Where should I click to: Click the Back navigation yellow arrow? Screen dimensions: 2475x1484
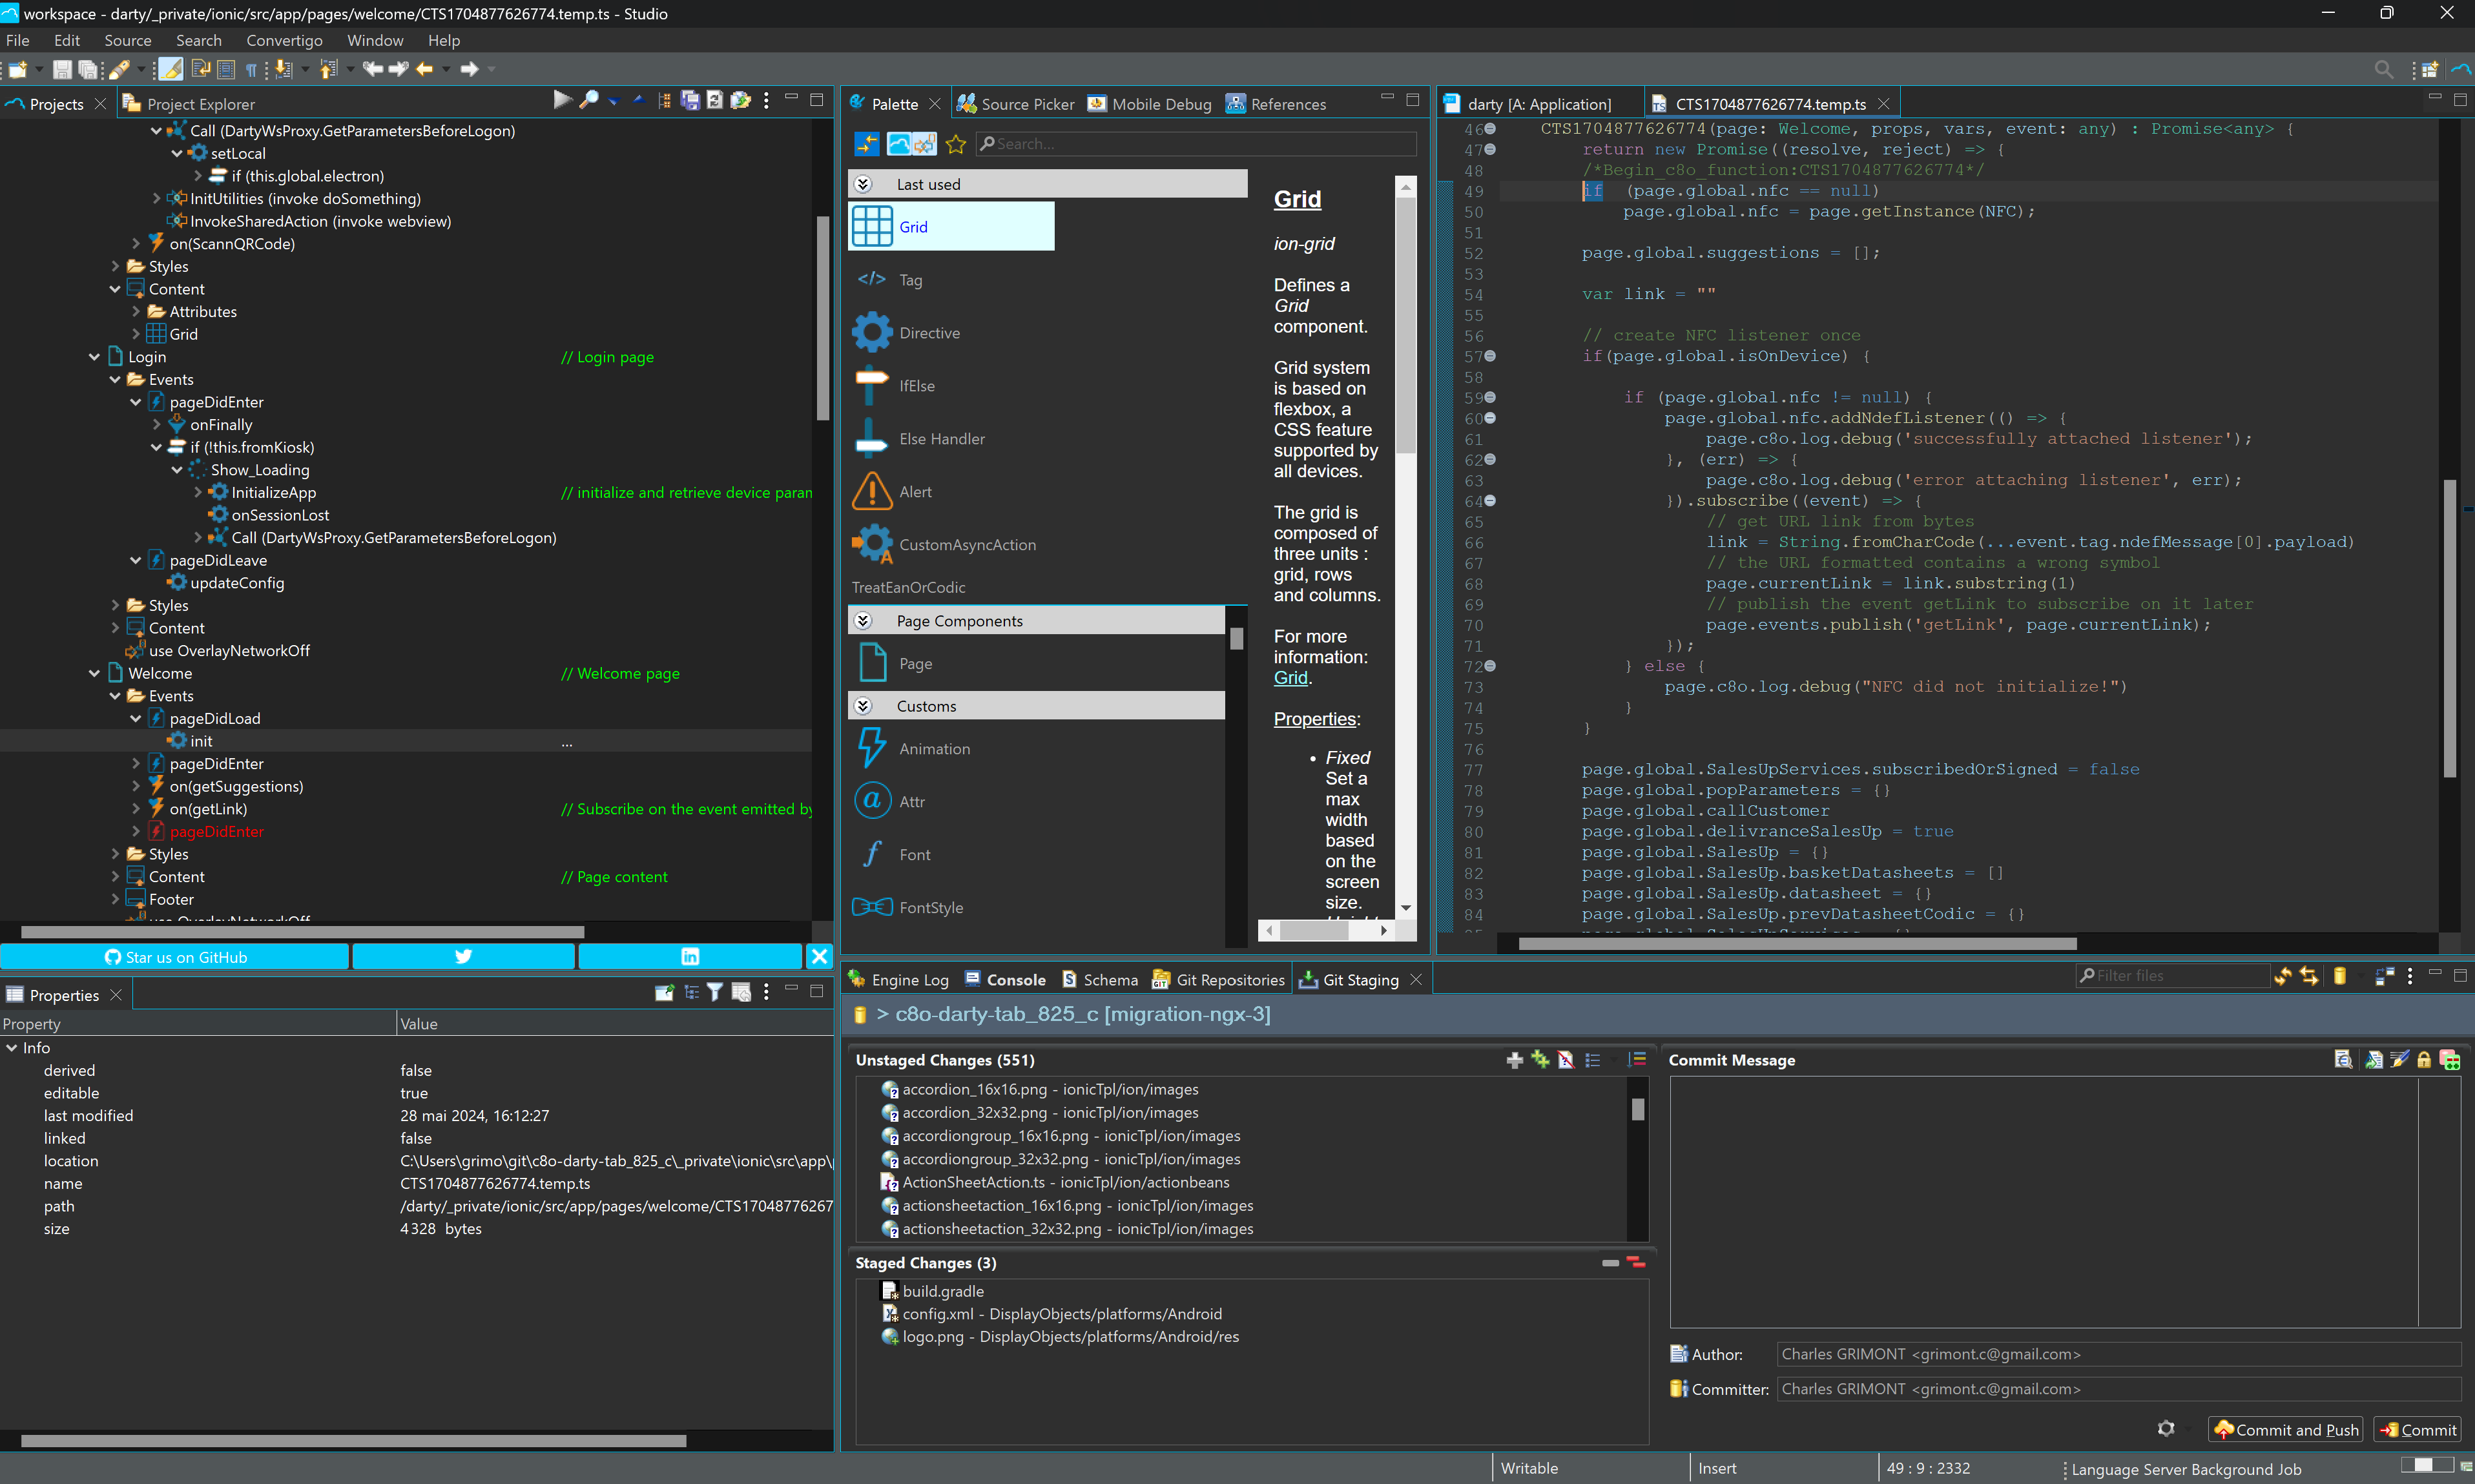424,69
